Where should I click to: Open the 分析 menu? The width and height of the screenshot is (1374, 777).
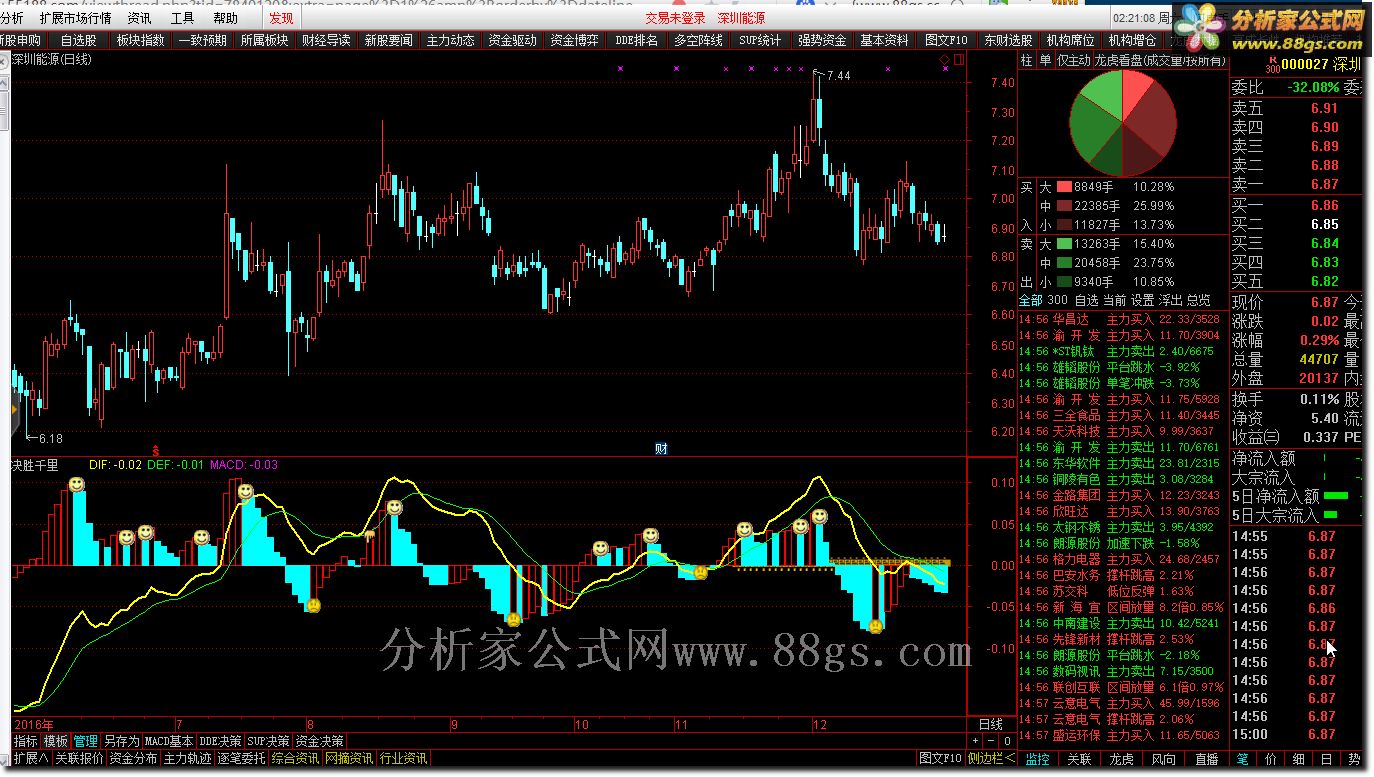12,18
